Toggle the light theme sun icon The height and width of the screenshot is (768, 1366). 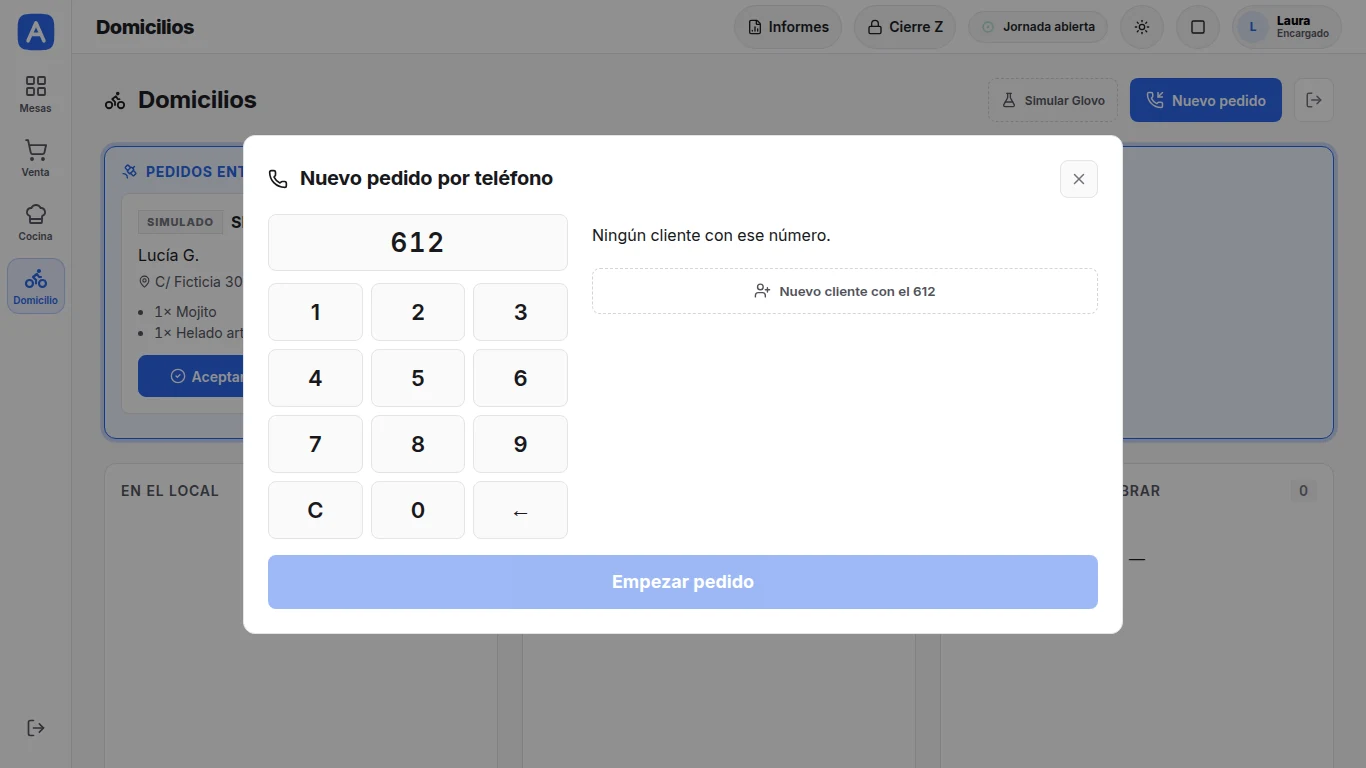point(1142,27)
